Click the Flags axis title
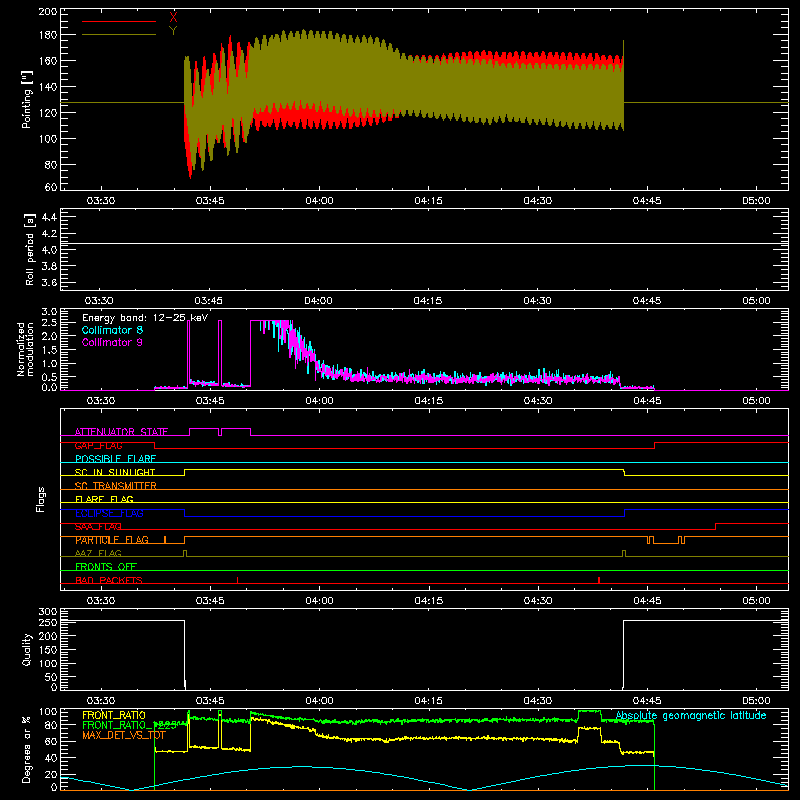The width and height of the screenshot is (800, 800). (40, 499)
